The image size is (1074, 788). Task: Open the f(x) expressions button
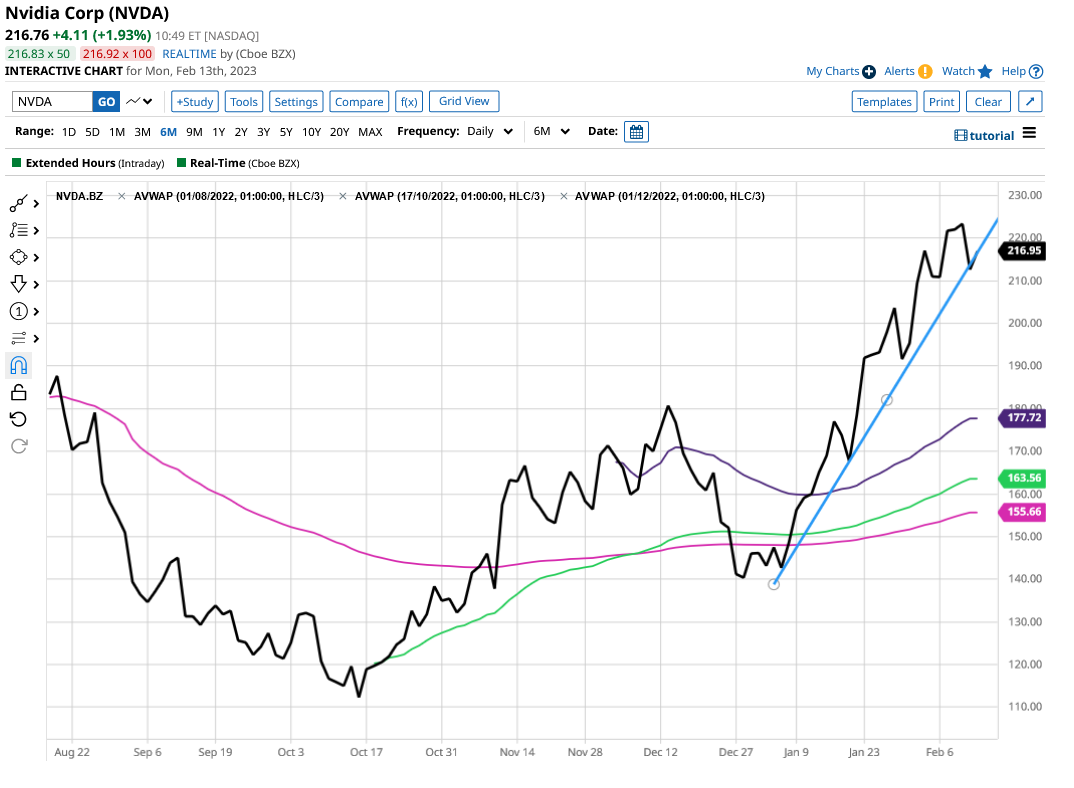[x=409, y=101]
